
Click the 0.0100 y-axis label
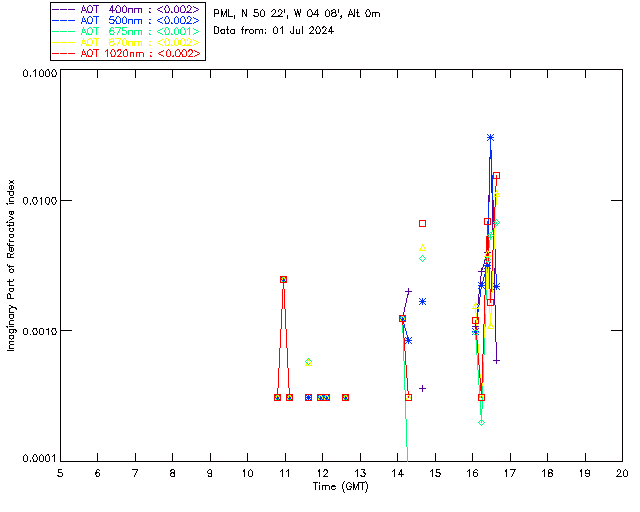click(39, 200)
